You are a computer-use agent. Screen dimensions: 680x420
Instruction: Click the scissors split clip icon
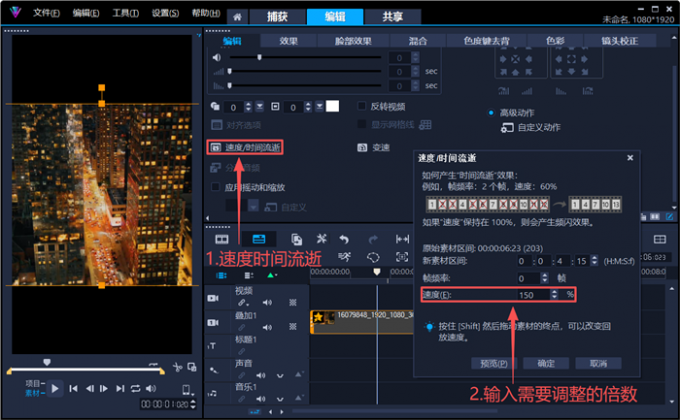point(177,368)
